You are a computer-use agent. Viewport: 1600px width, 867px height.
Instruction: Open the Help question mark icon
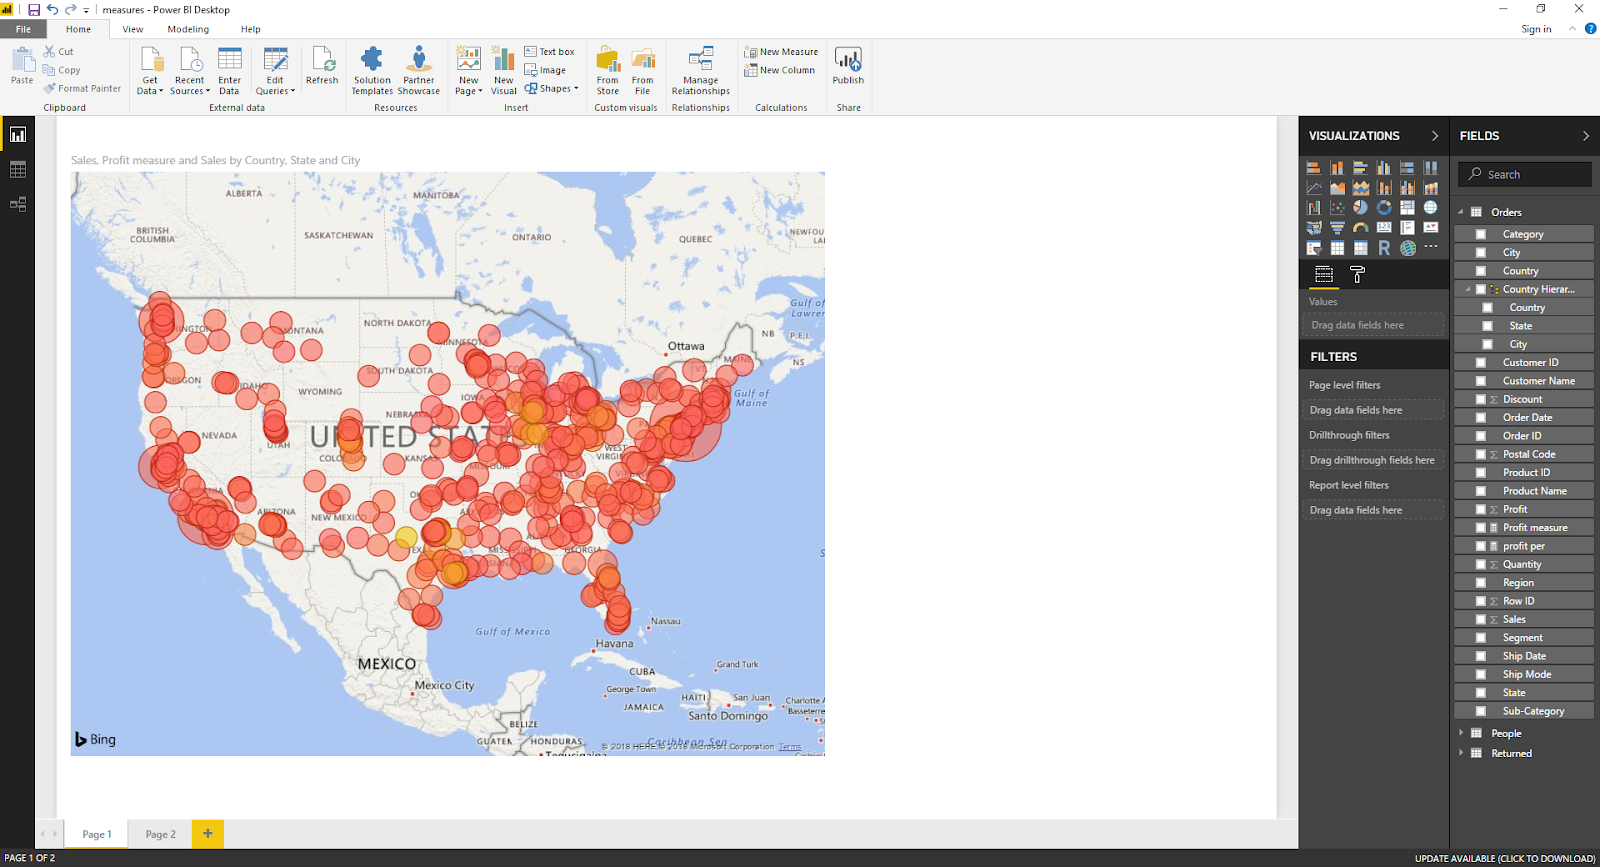(1591, 29)
